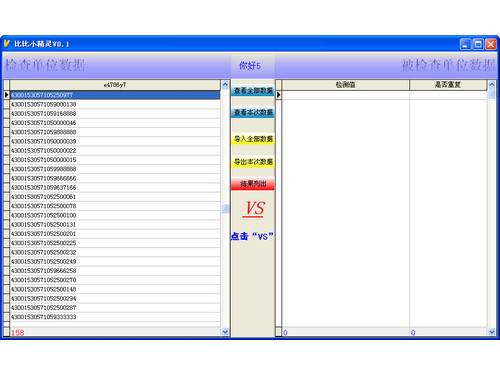
Task: Click right grid scrollbar up arrow
Action: pos(492,85)
